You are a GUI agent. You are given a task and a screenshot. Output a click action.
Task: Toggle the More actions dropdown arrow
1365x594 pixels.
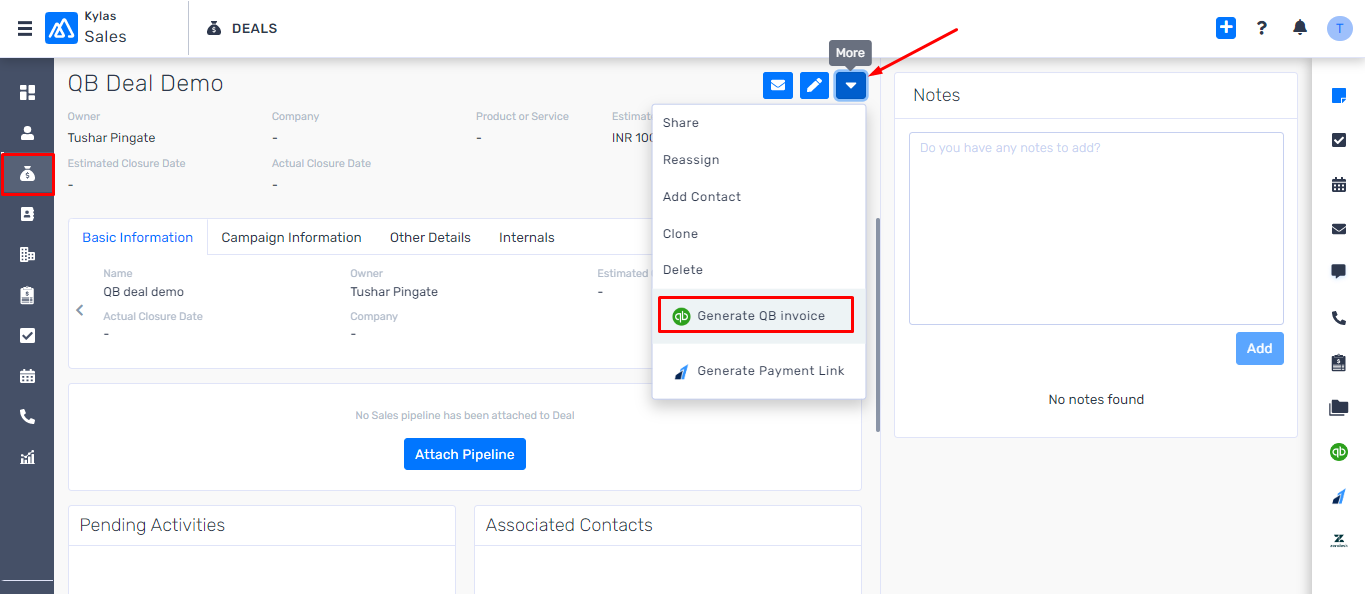click(x=851, y=86)
